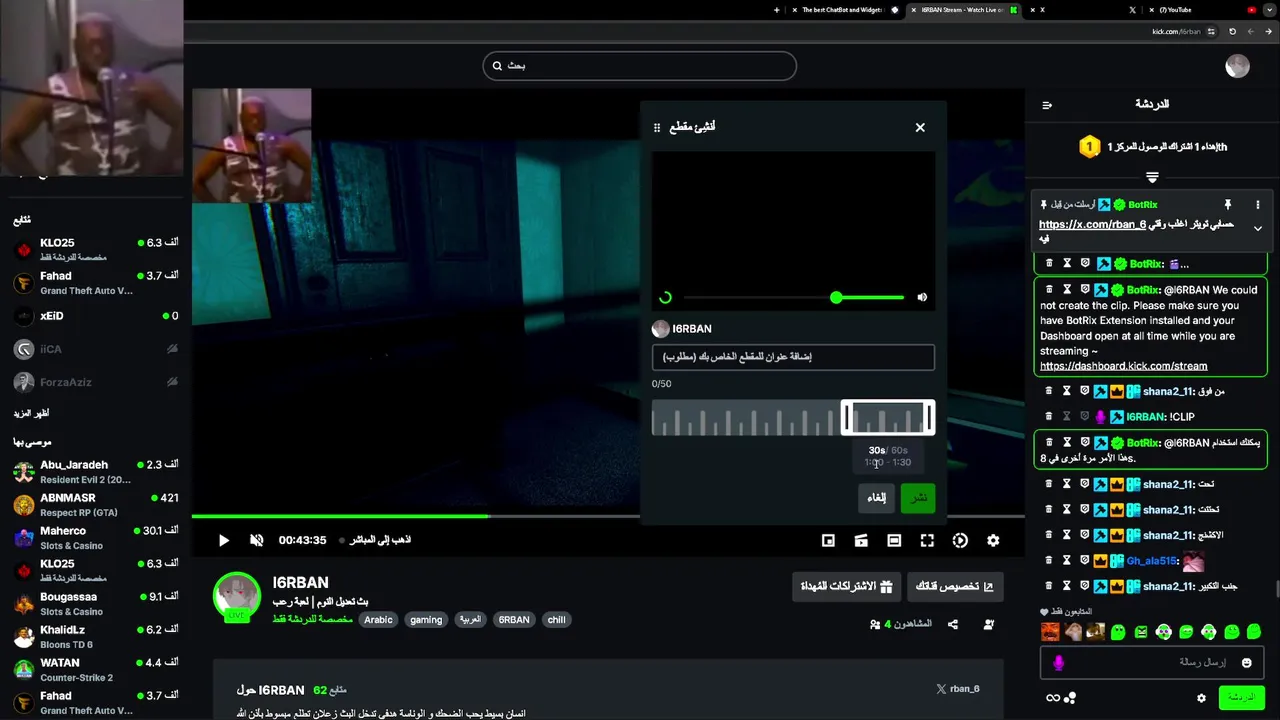Open the Maherco Slots & Casino channel
The image size is (1280, 720).
pos(95,538)
